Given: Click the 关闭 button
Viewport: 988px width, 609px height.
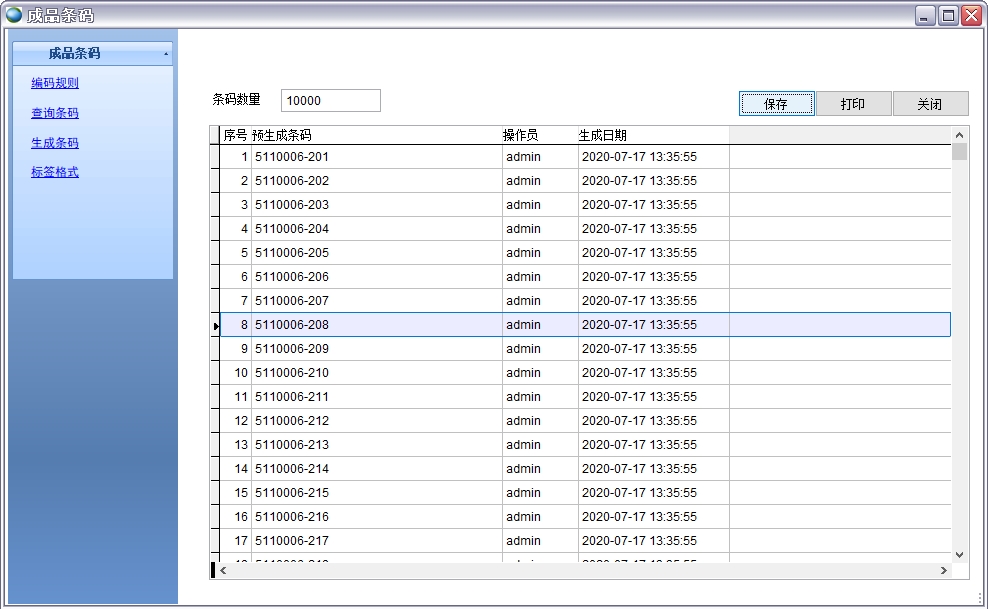Looking at the screenshot, I should pos(929,104).
